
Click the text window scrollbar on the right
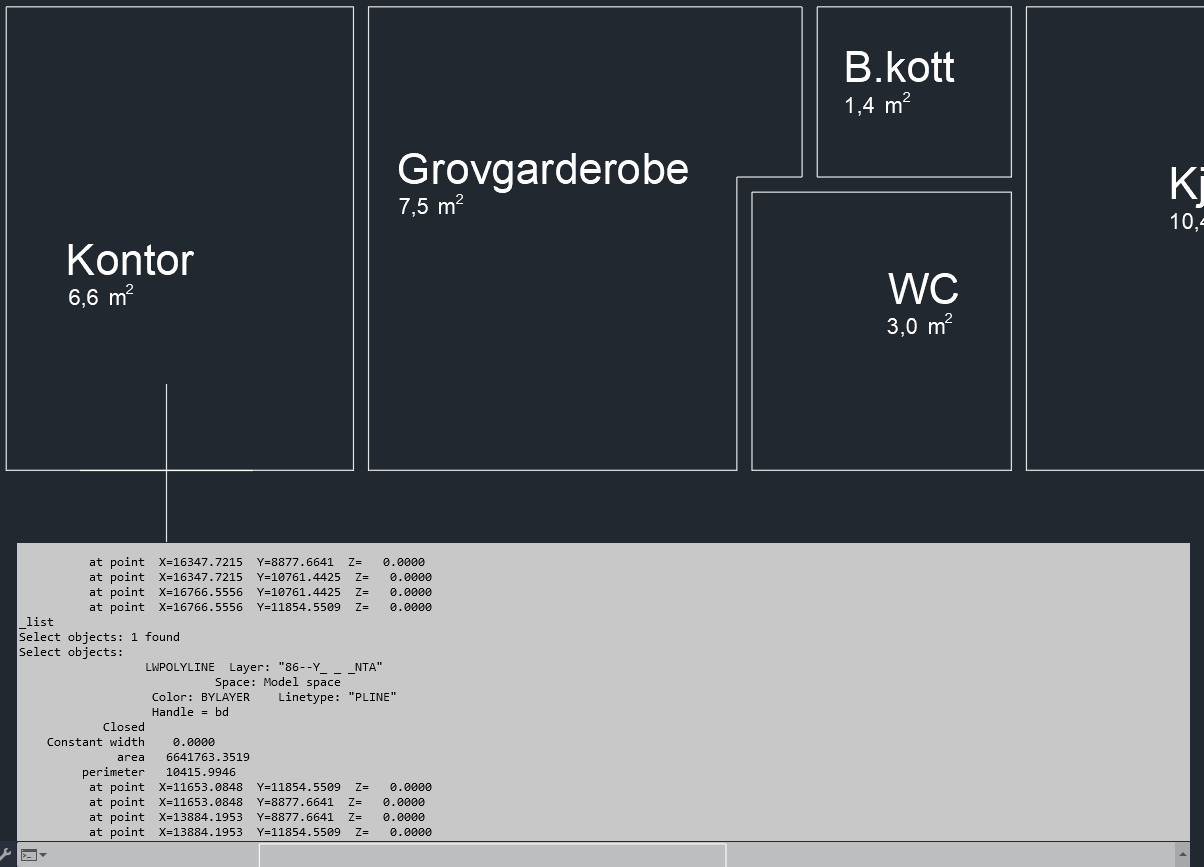[x=1182, y=690]
